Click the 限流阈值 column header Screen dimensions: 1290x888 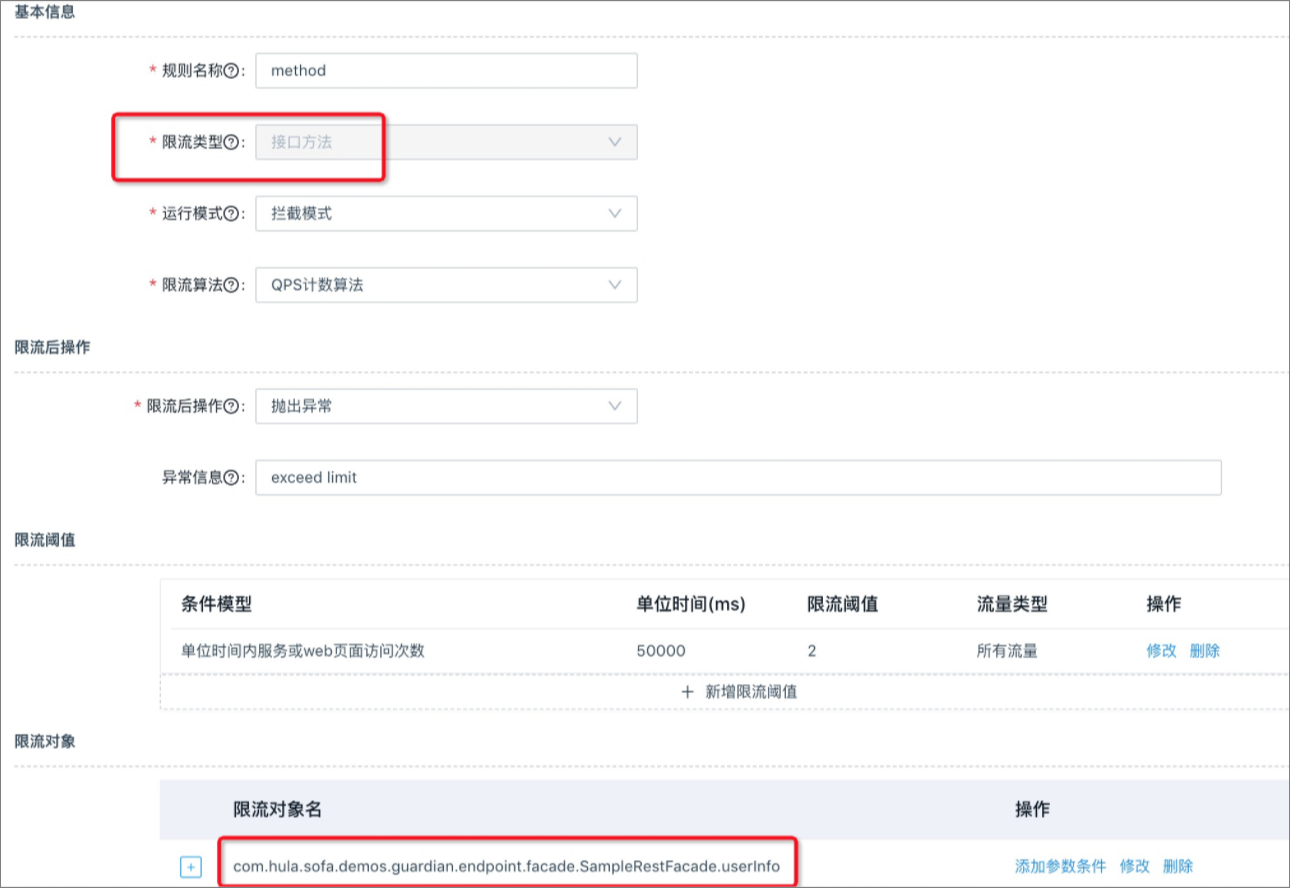tap(842, 604)
